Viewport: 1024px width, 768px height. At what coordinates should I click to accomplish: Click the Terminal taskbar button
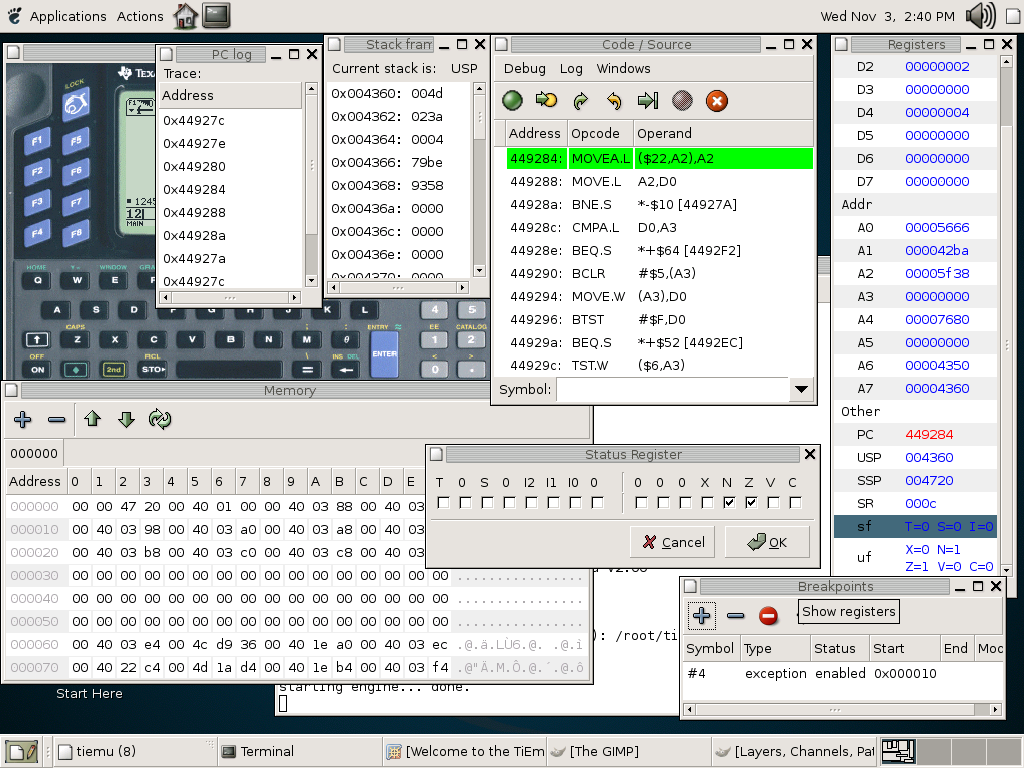pyautogui.click(x=299, y=752)
